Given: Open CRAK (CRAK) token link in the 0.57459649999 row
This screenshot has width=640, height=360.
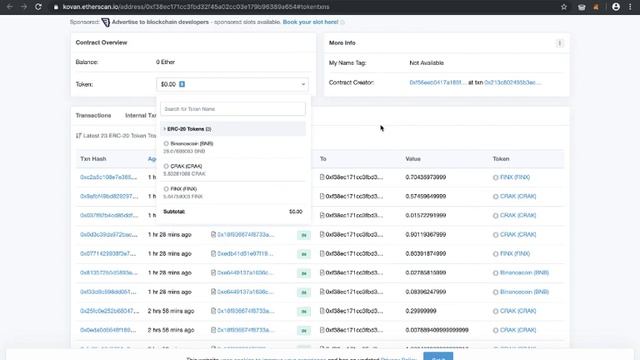Looking at the screenshot, I should coord(518,196).
